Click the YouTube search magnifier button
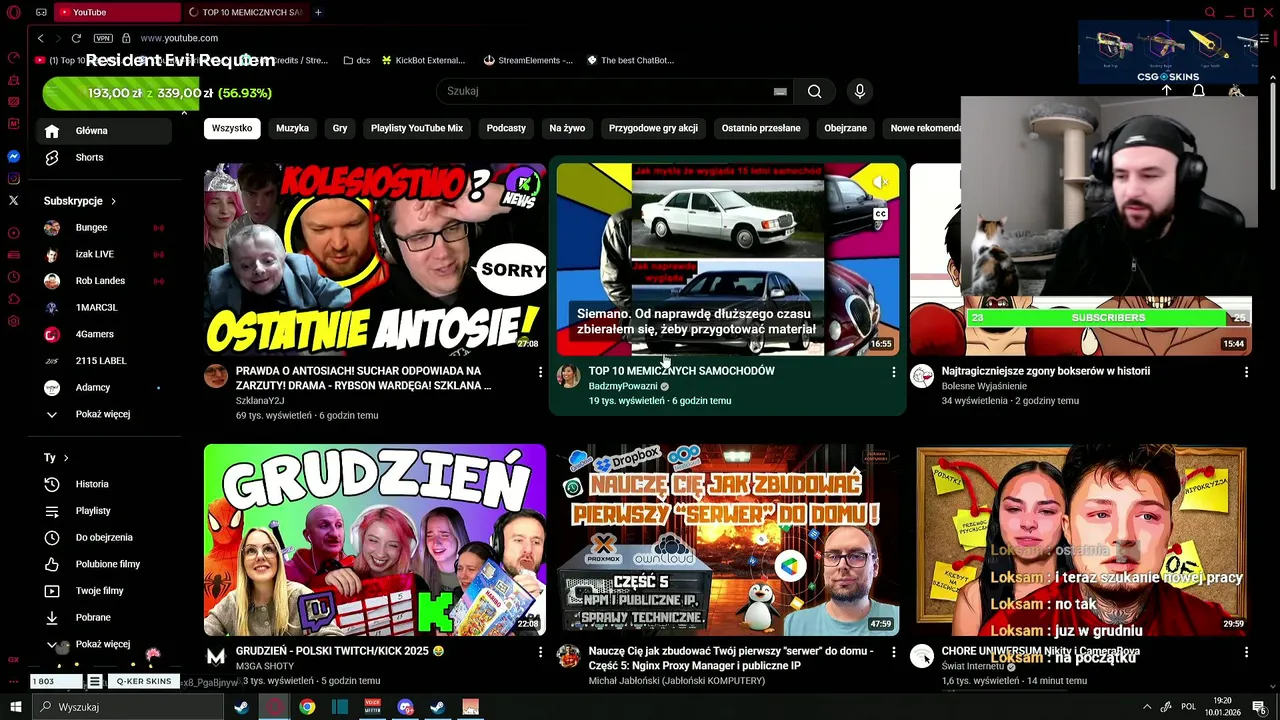Screen dimensions: 1280x720 (x=815, y=91)
